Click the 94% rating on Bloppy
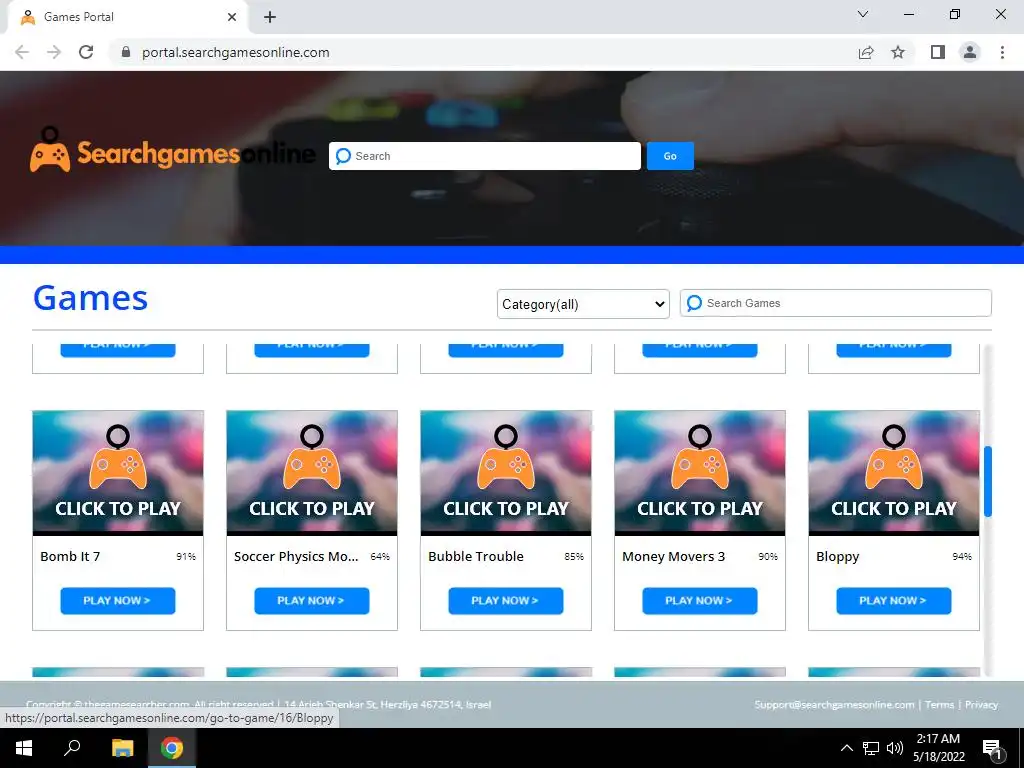This screenshot has height=768, width=1024. point(962,556)
